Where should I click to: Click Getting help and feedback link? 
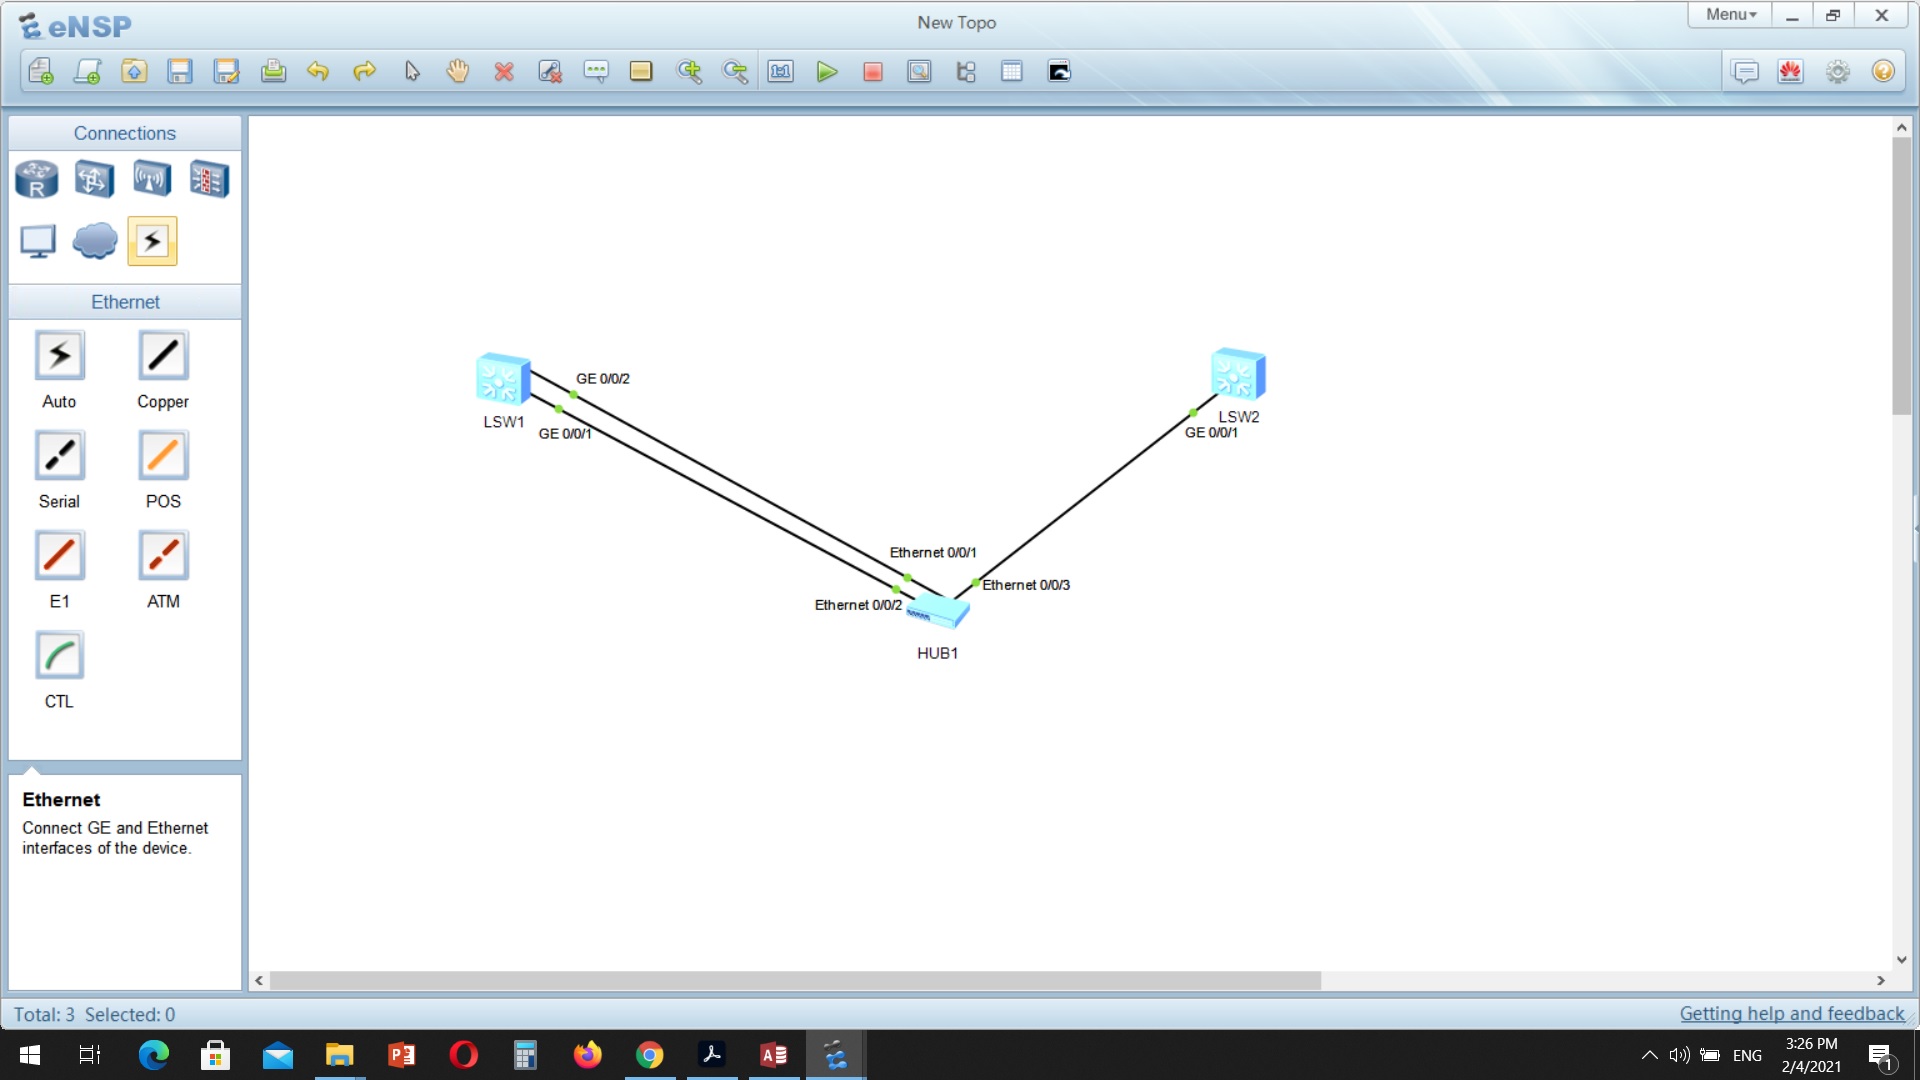1792,1013
